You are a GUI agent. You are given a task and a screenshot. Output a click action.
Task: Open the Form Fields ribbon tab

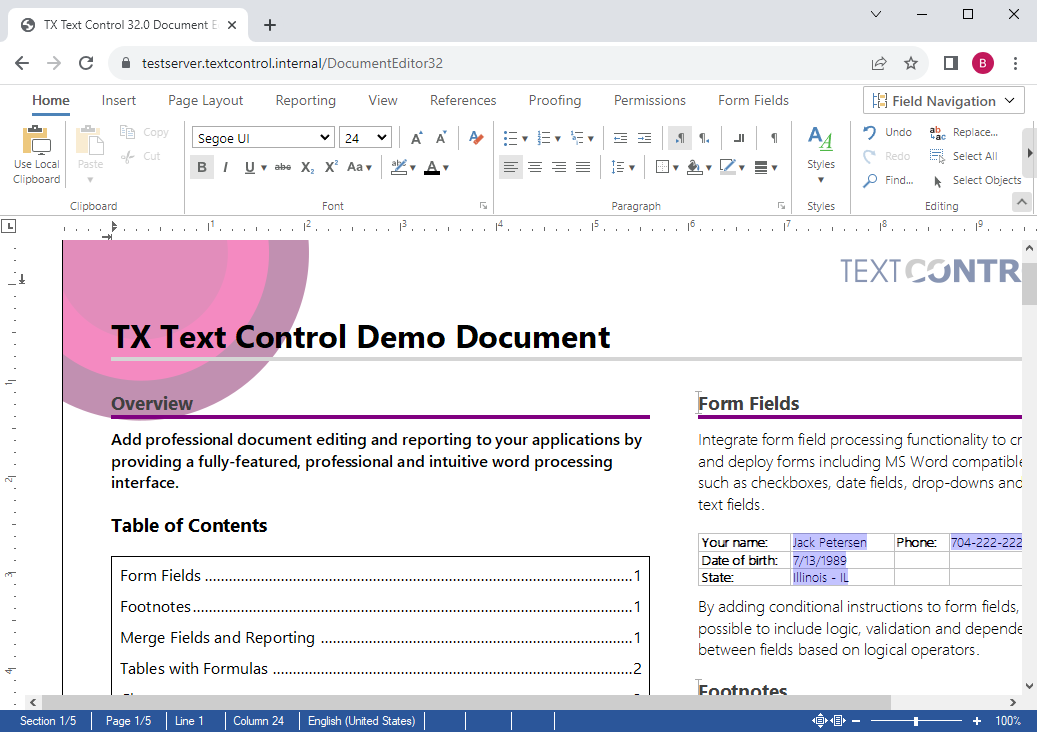[x=753, y=101]
